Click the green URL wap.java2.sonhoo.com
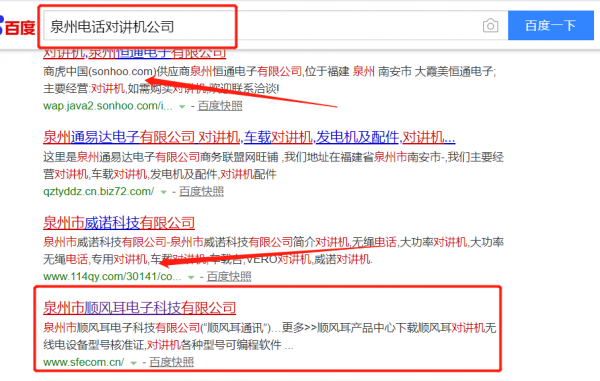 click(108, 106)
